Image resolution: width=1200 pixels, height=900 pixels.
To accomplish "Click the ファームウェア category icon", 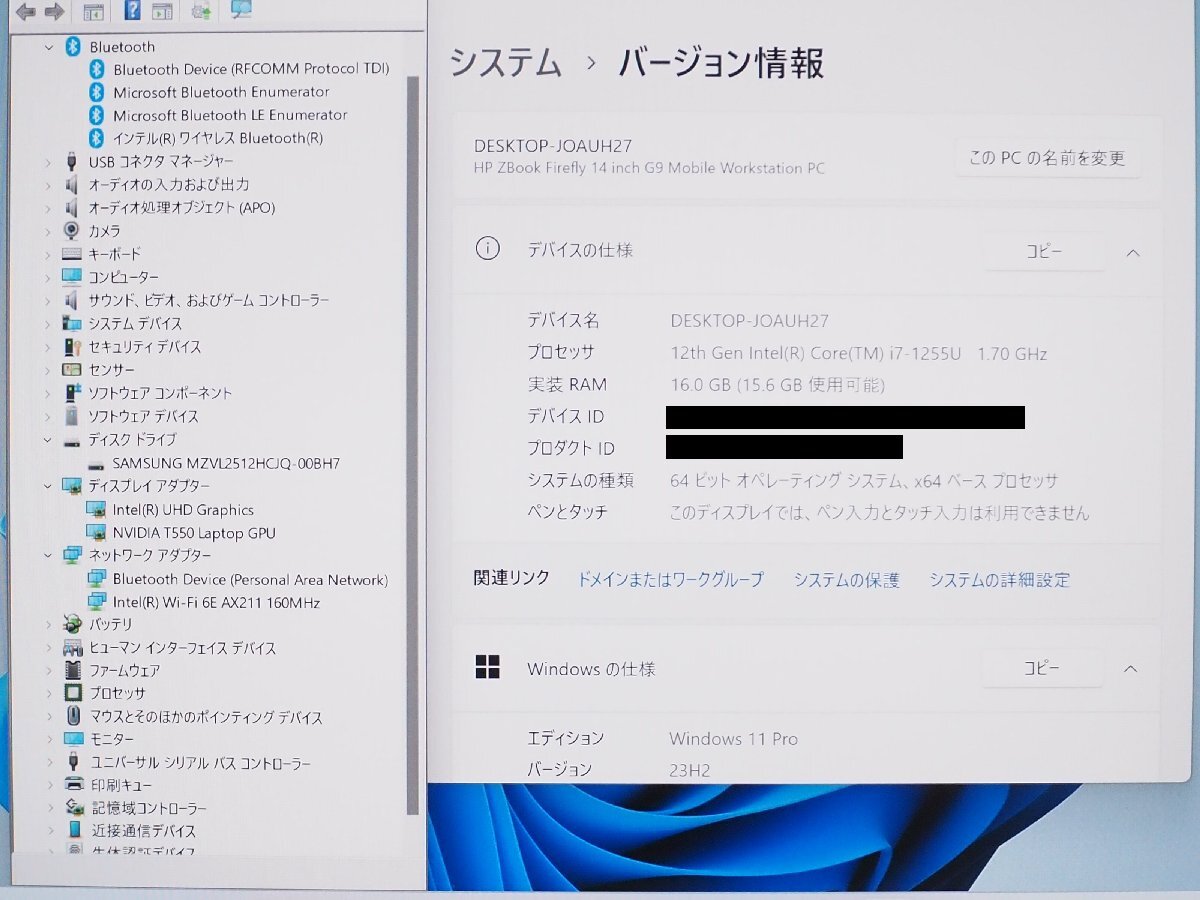I will click(72, 670).
